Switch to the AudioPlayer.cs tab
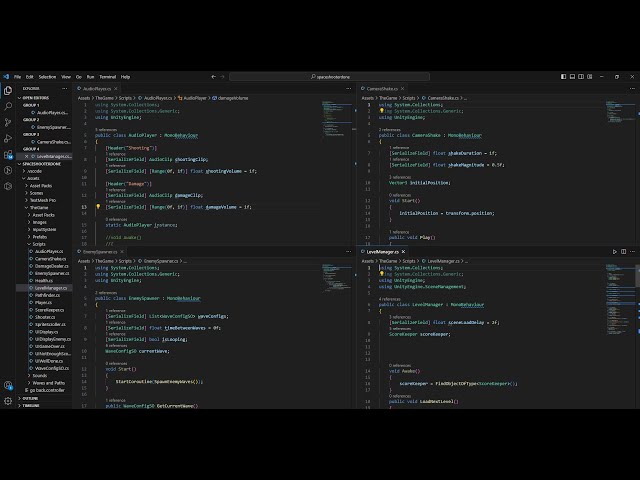The image size is (640, 480). [97, 89]
